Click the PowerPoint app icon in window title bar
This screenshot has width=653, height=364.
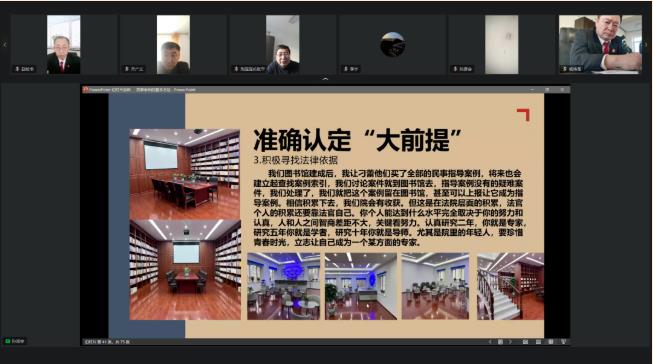pos(85,90)
